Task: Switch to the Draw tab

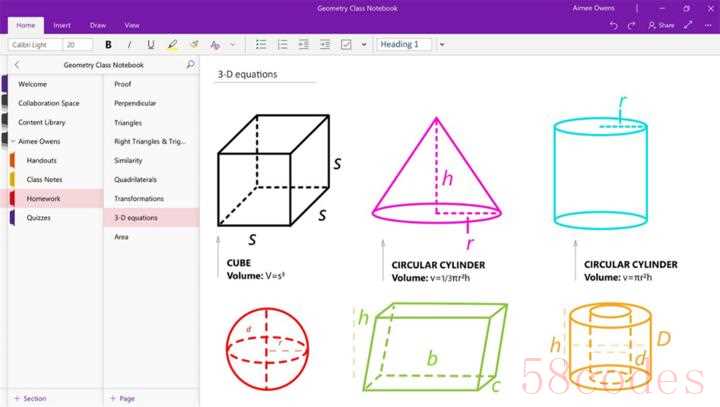Action: 98,25
